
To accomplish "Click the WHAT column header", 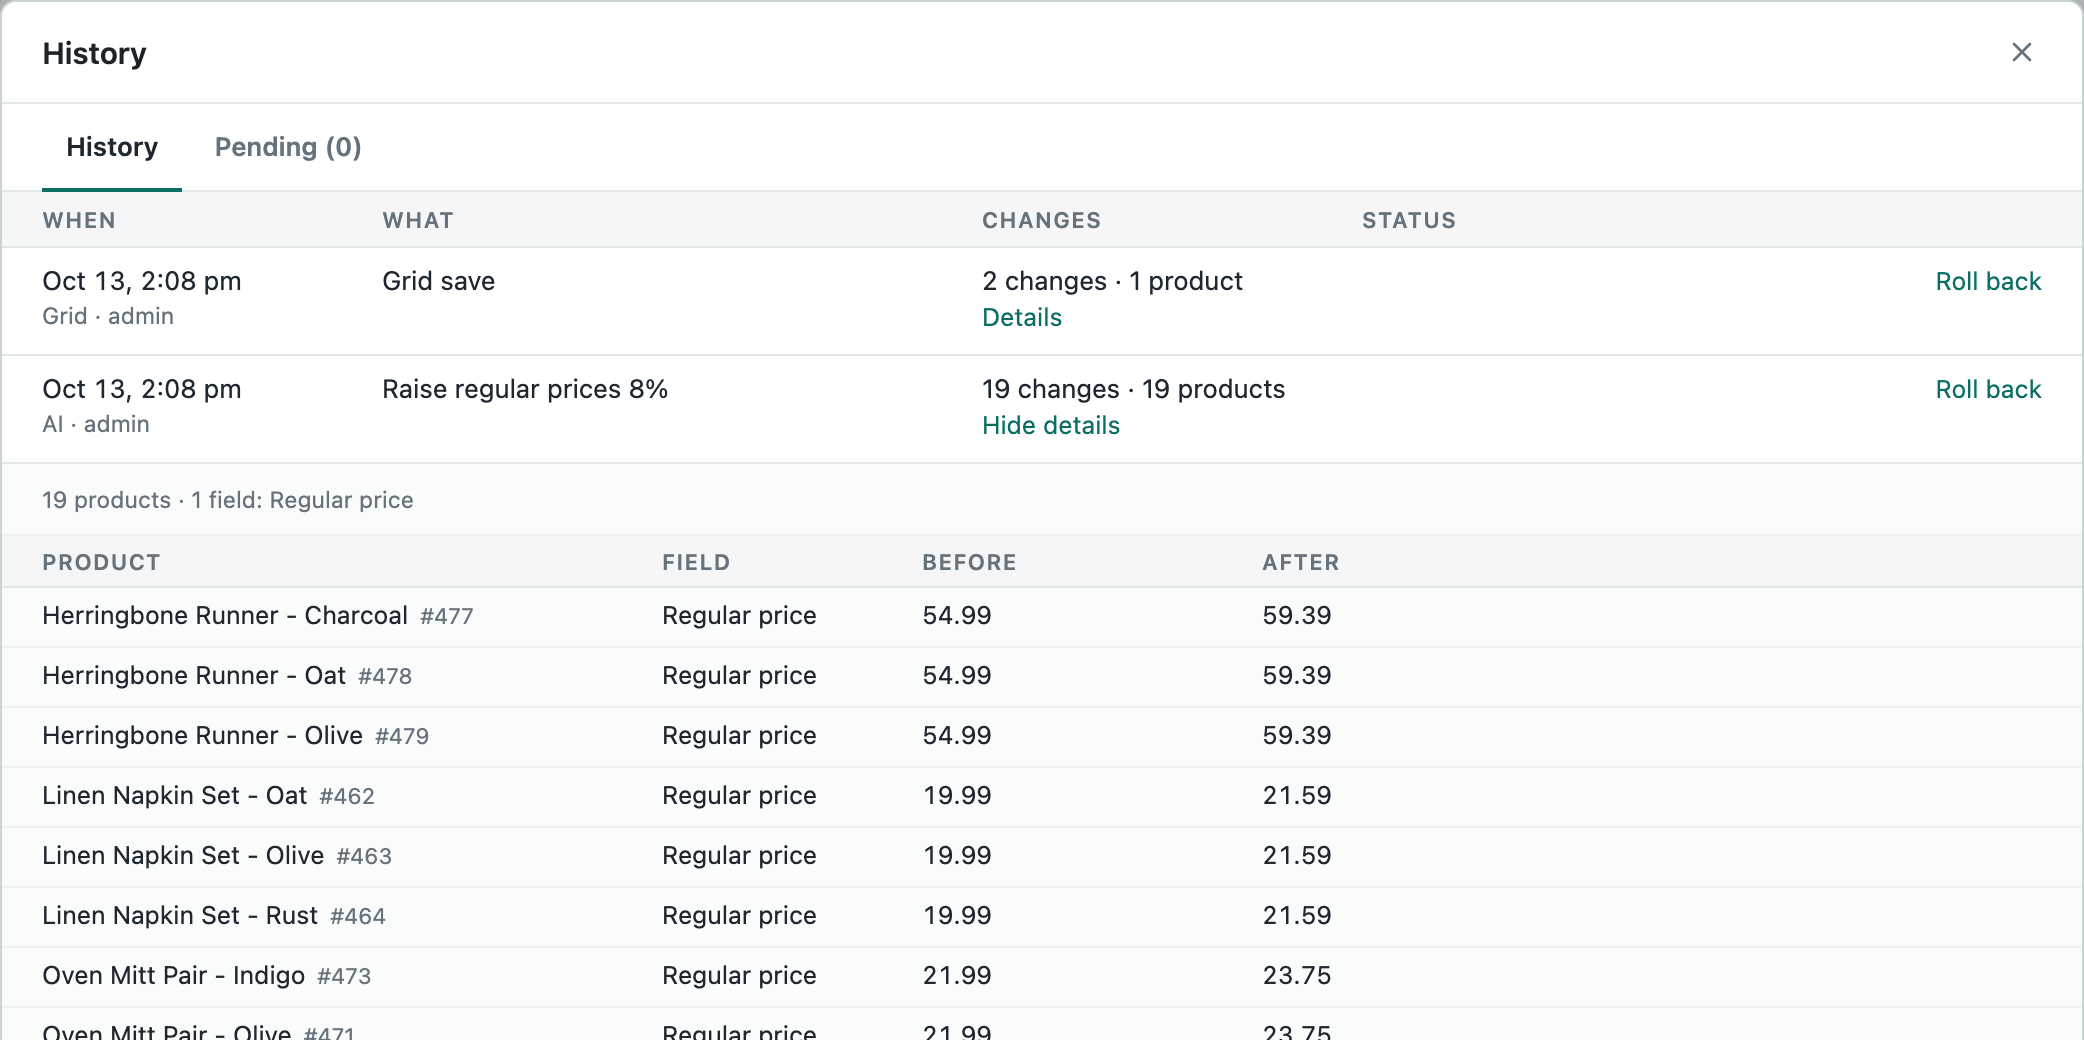I will coord(418,220).
